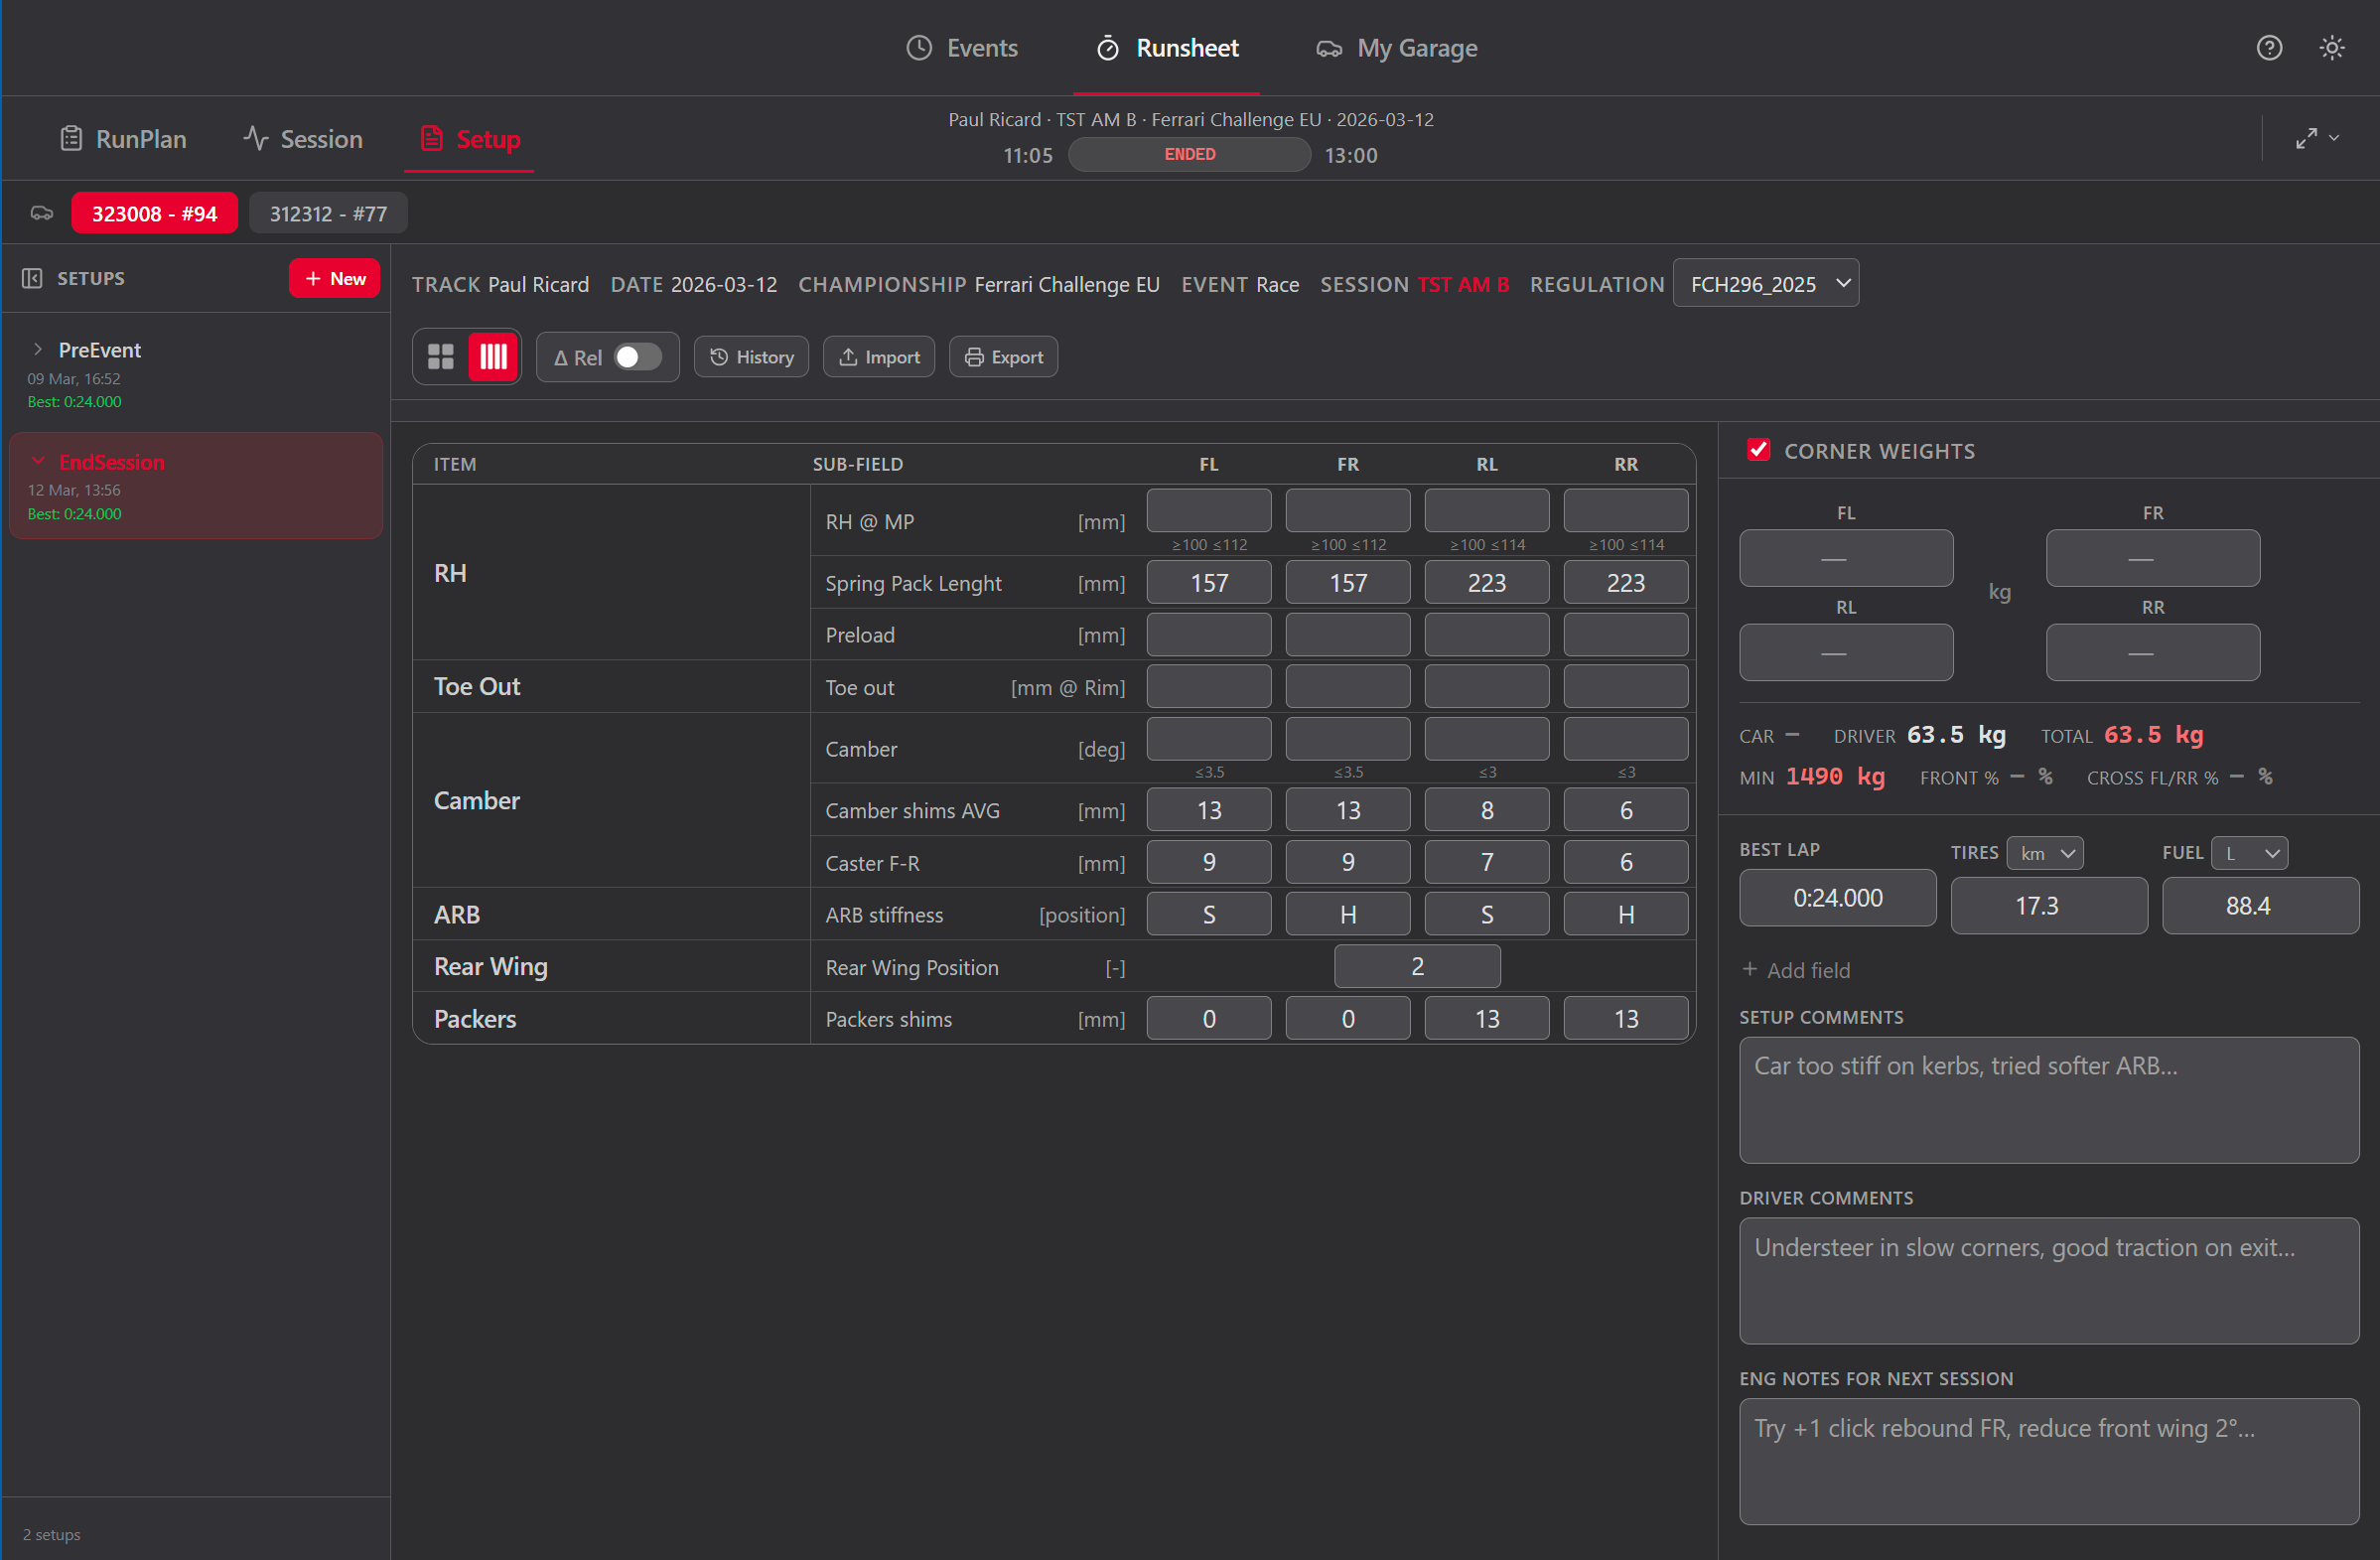Open the help question mark icon
2380x1560 pixels.
click(2270, 47)
